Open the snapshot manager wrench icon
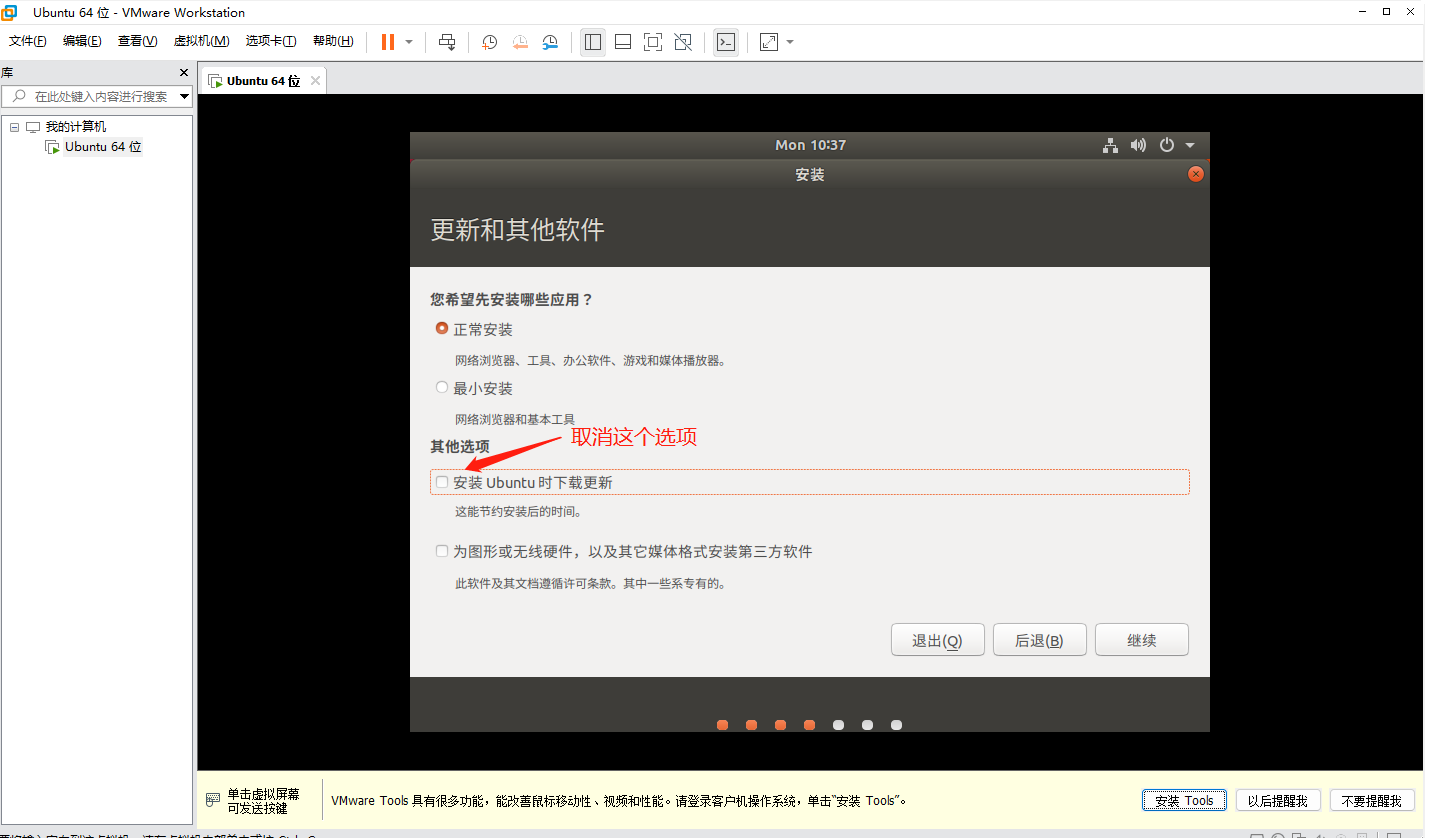 [x=550, y=42]
